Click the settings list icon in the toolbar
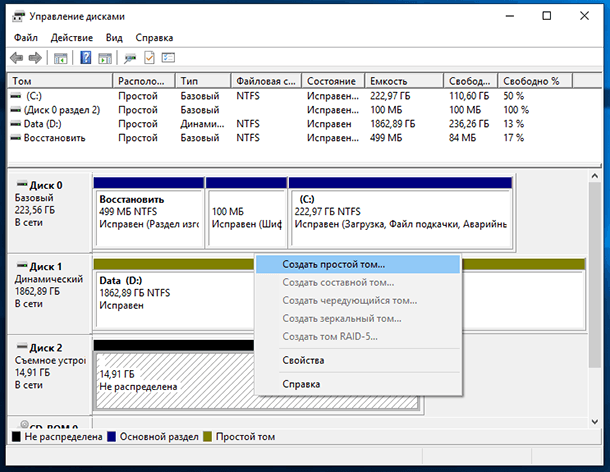The height and width of the screenshot is (472, 610). point(168,58)
